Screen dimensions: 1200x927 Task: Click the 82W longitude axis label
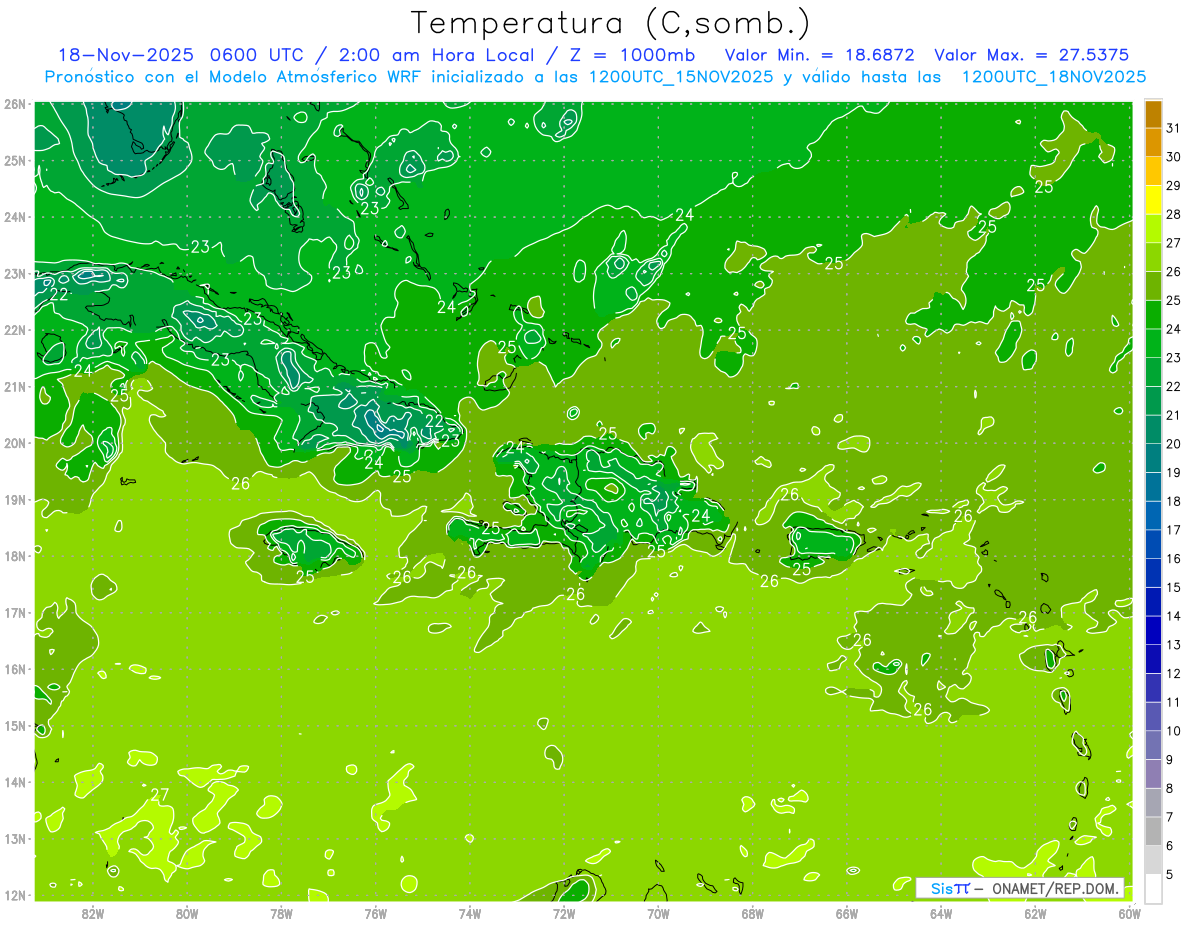coord(93,913)
